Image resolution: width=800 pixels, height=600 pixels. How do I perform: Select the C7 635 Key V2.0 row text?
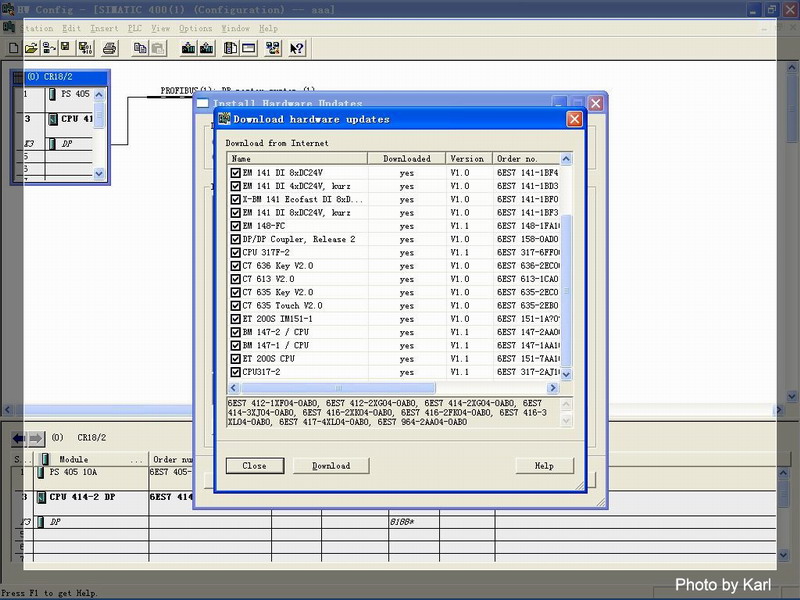(x=278, y=292)
